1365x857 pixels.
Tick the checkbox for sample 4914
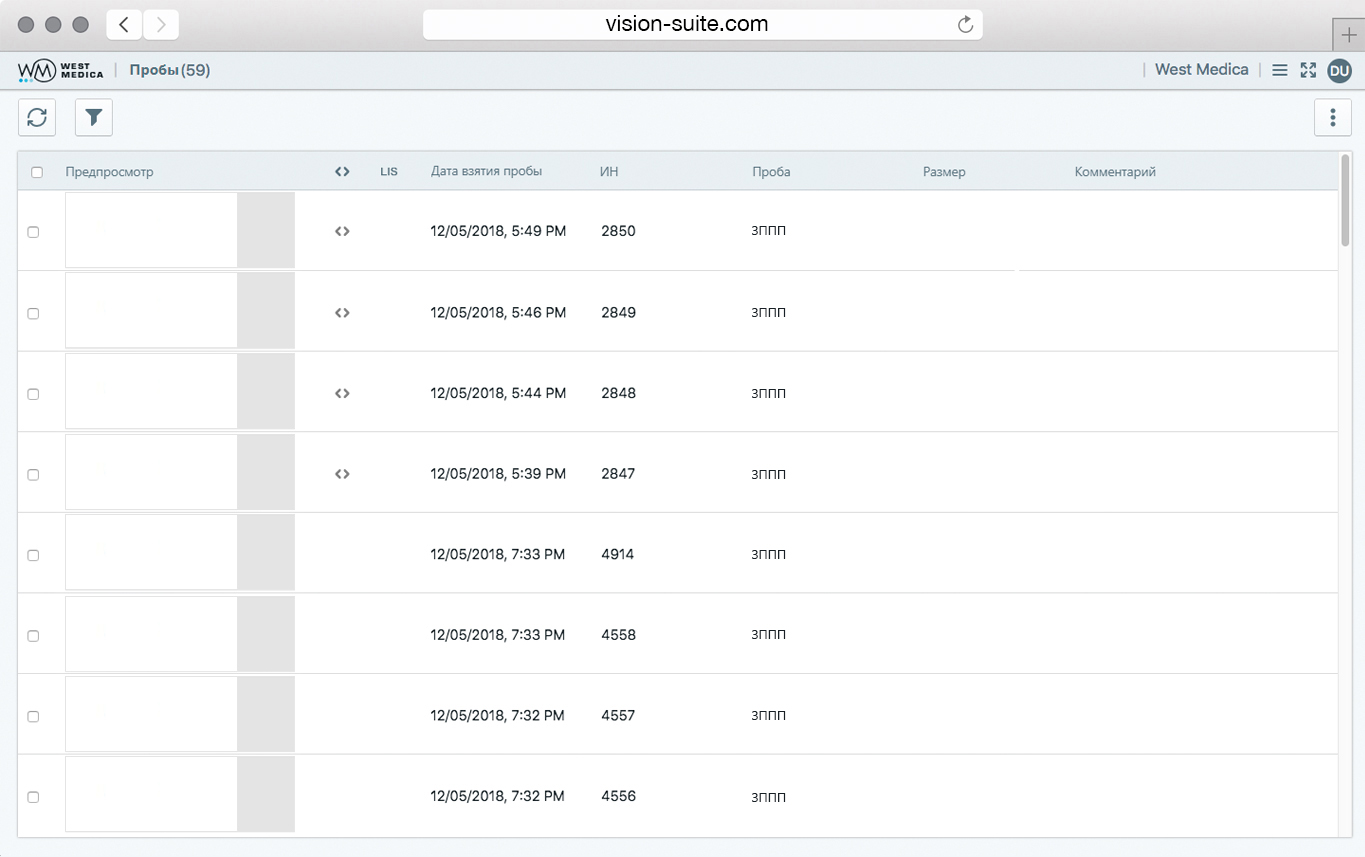point(33,555)
